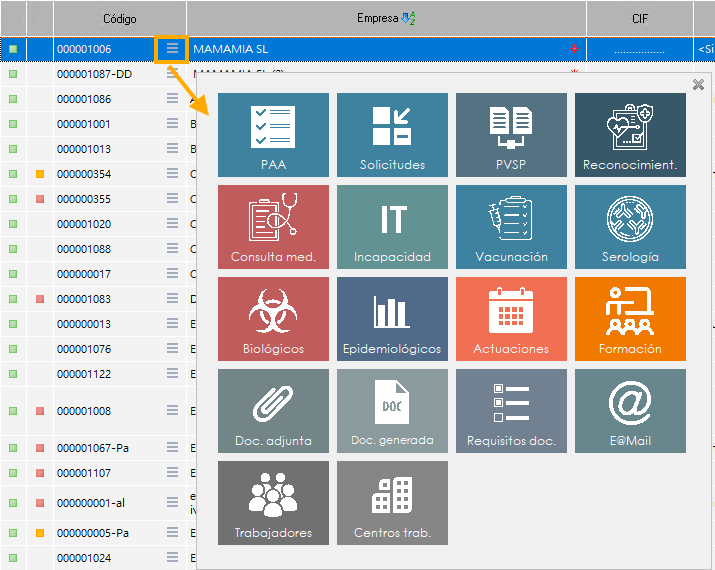
Task: Open the Formación training tile
Action: click(630, 319)
